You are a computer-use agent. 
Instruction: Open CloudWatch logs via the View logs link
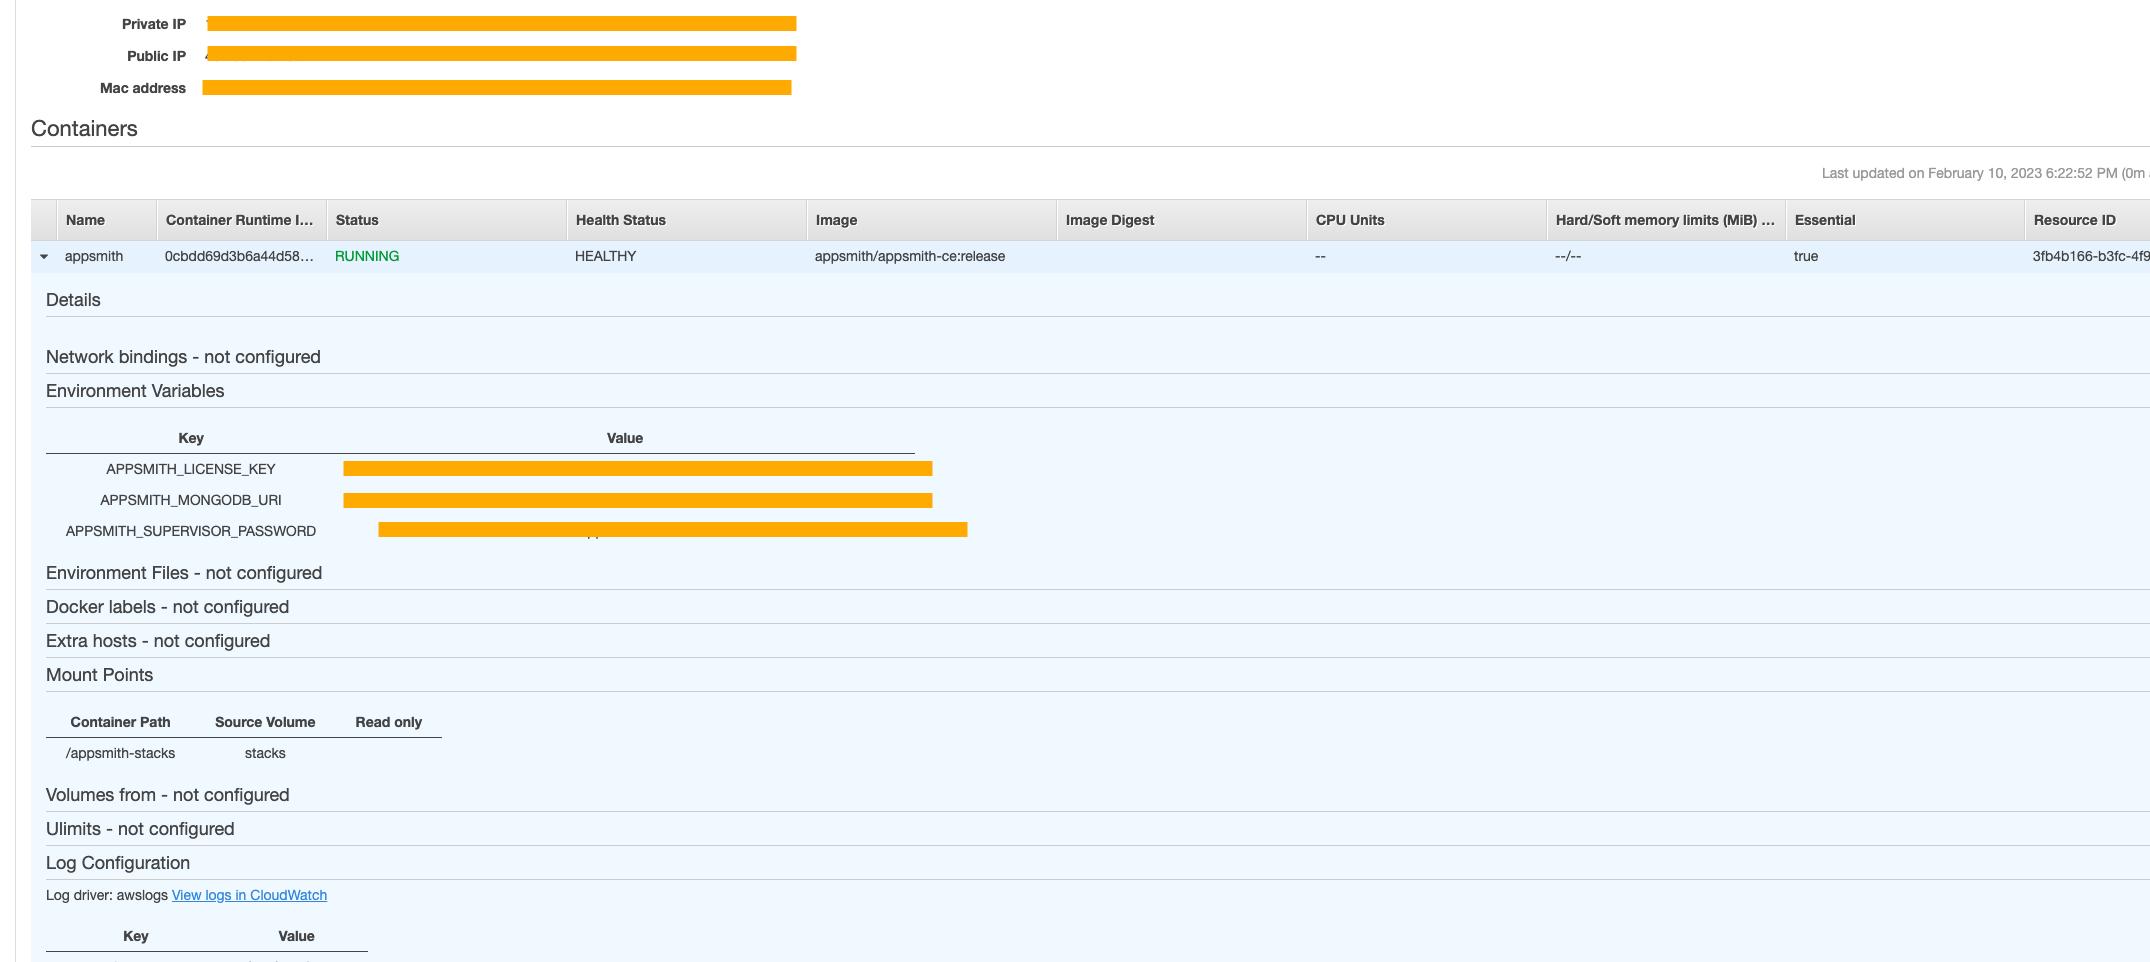click(x=249, y=894)
